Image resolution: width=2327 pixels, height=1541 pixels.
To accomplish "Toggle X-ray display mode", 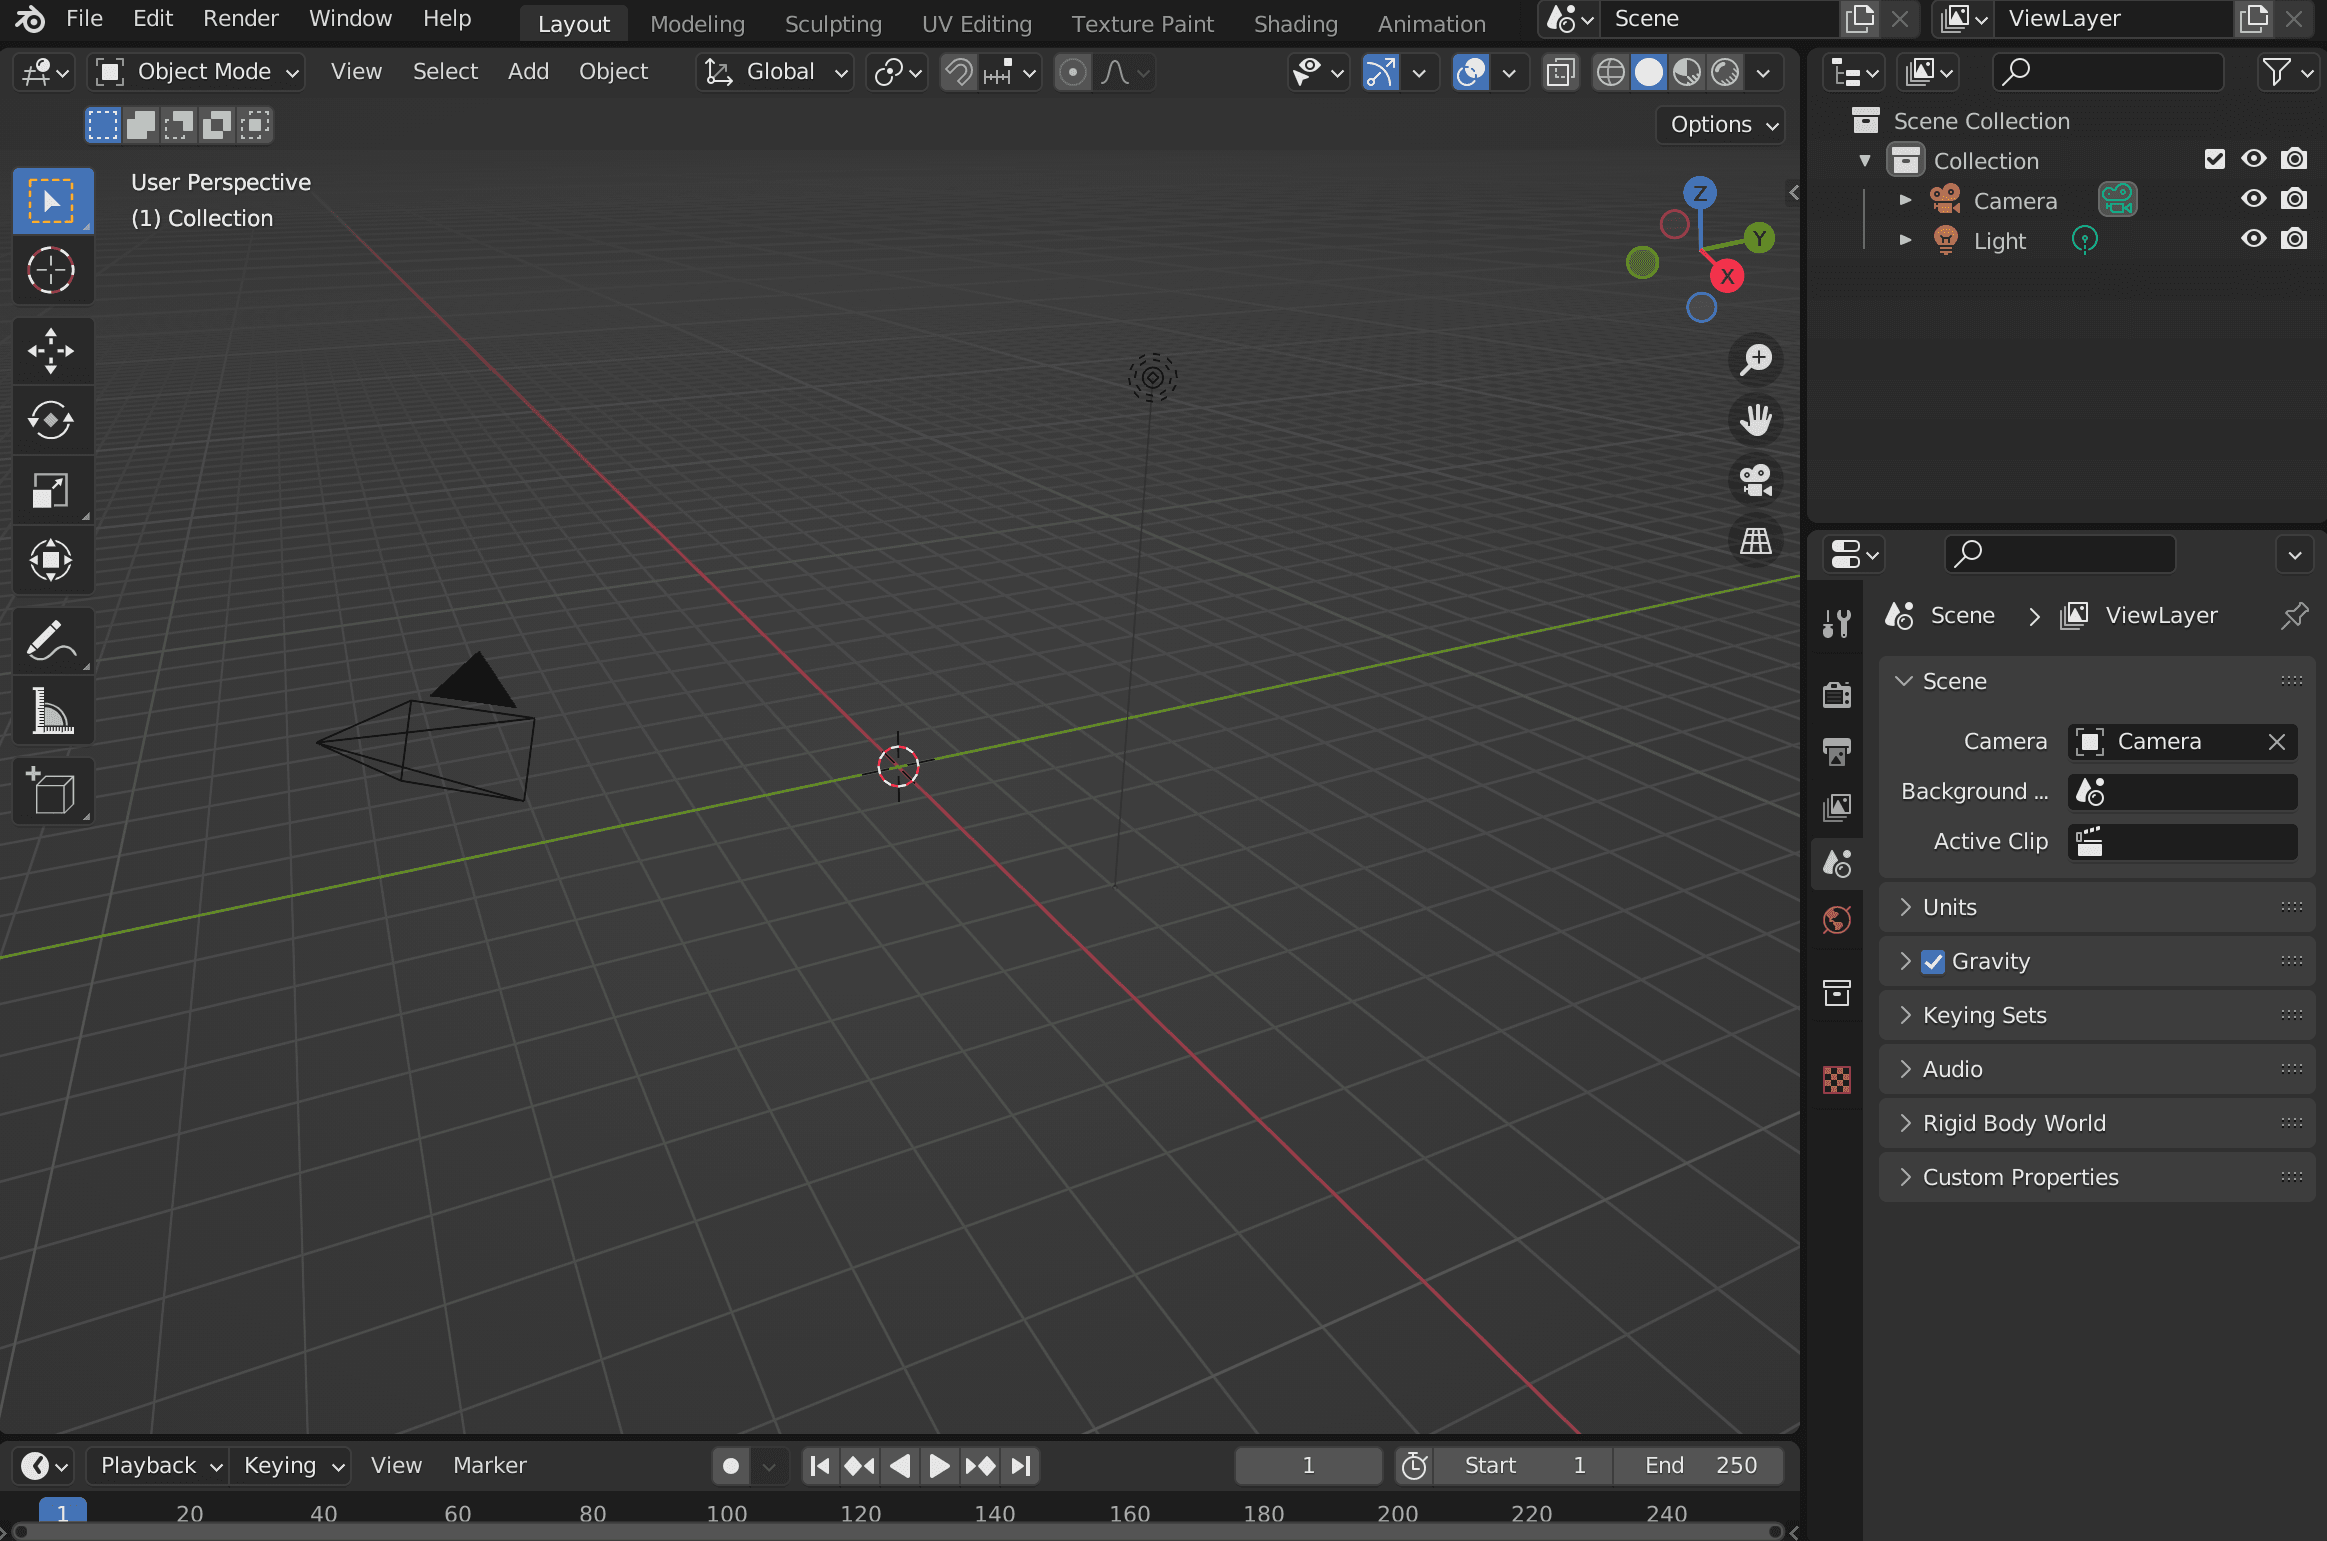I will tap(1560, 72).
